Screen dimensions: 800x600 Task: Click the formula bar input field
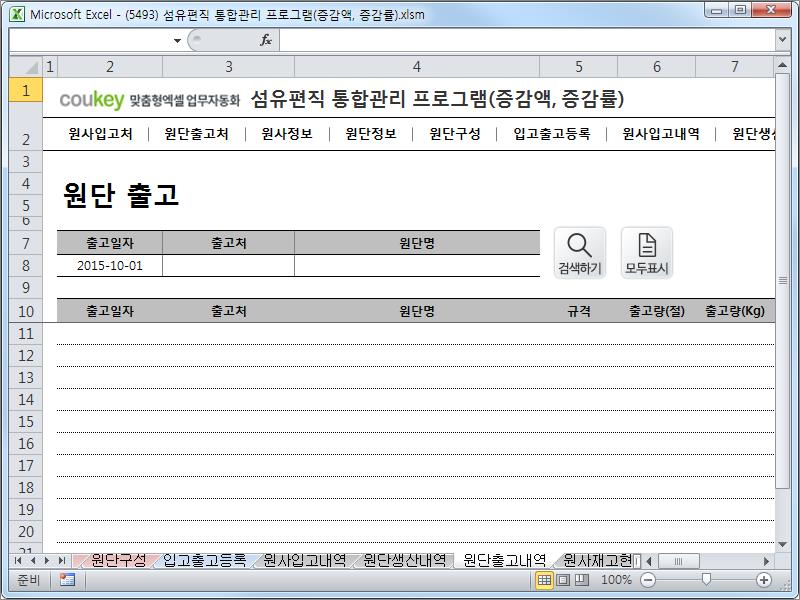(527, 40)
